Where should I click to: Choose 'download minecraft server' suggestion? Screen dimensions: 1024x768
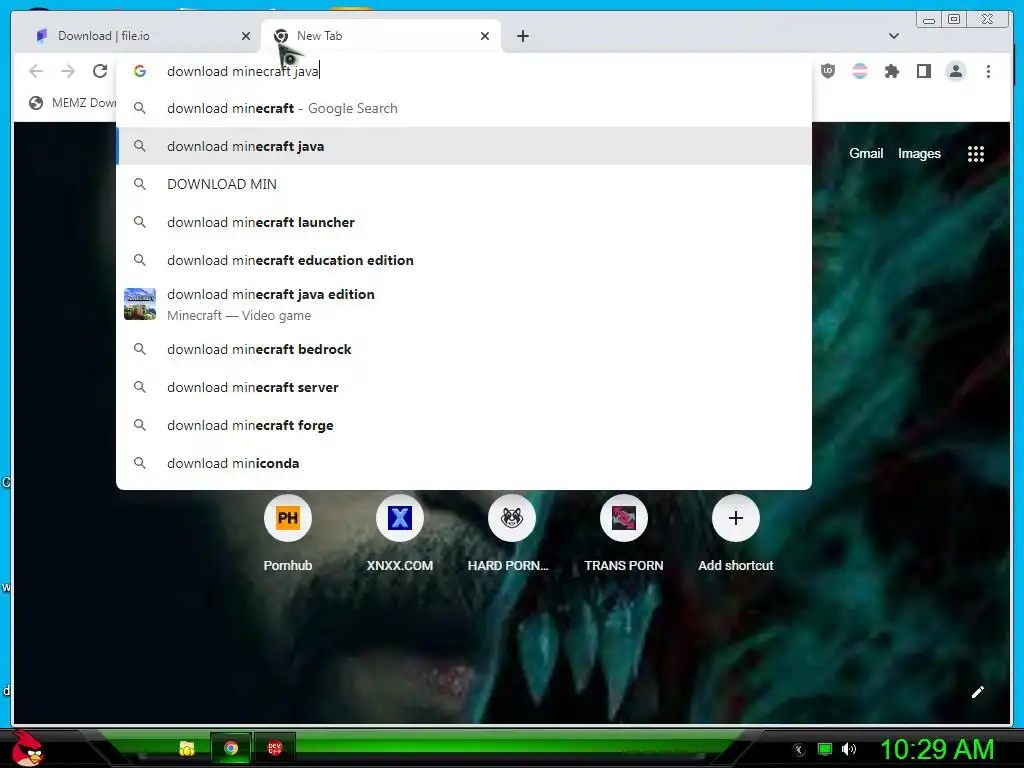click(464, 387)
